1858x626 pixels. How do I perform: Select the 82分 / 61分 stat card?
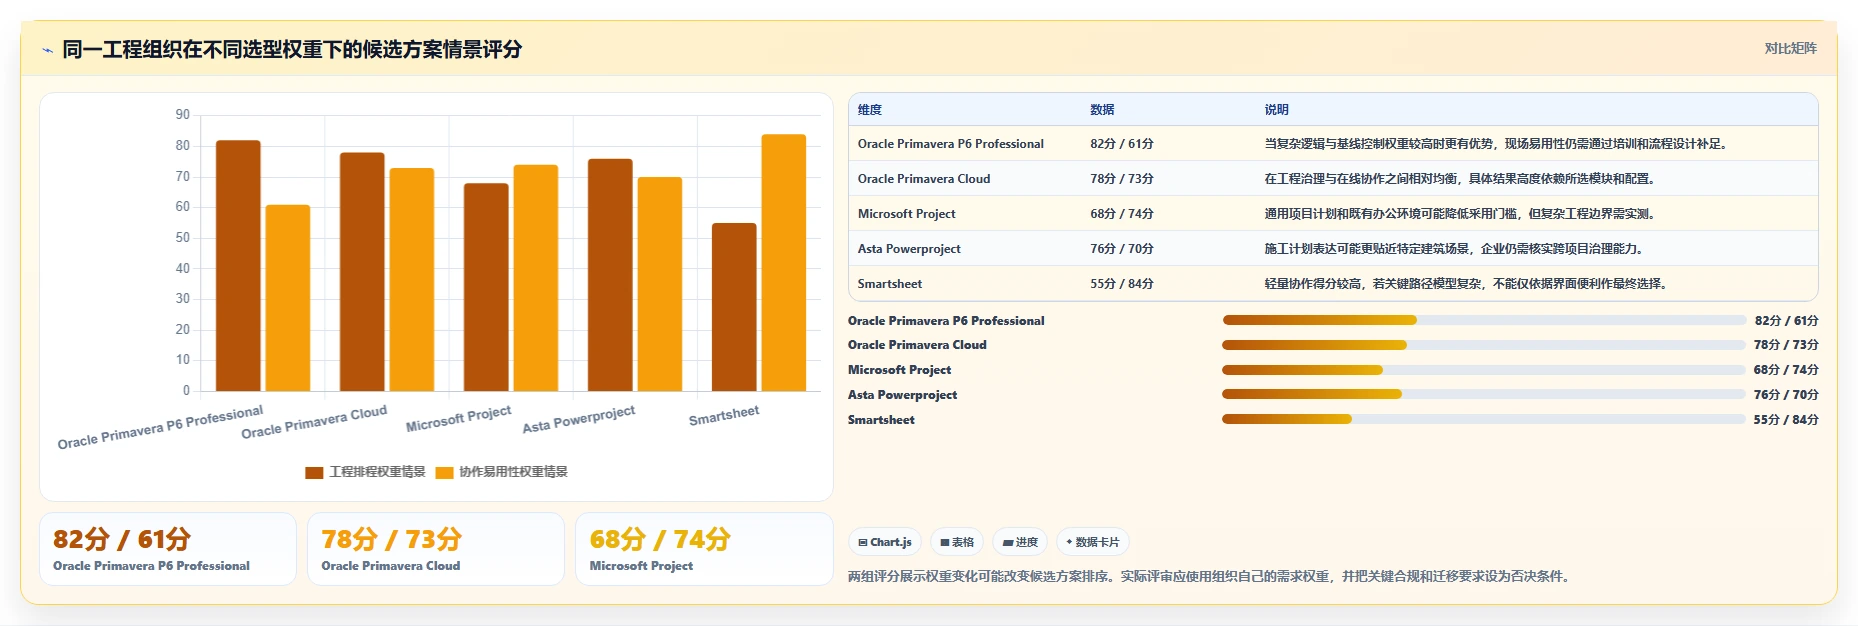click(168, 549)
